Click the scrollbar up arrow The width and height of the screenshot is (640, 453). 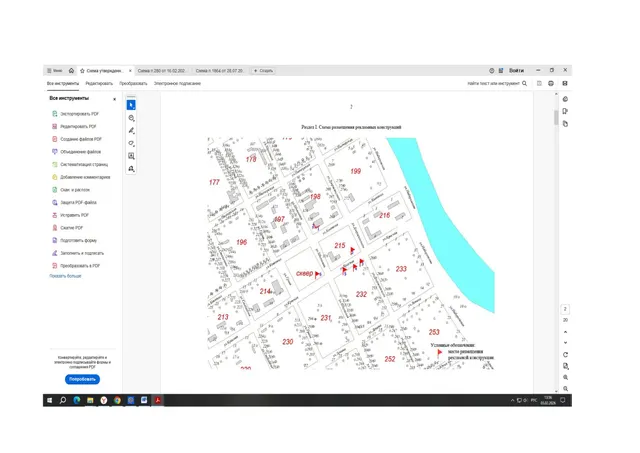(556, 94)
